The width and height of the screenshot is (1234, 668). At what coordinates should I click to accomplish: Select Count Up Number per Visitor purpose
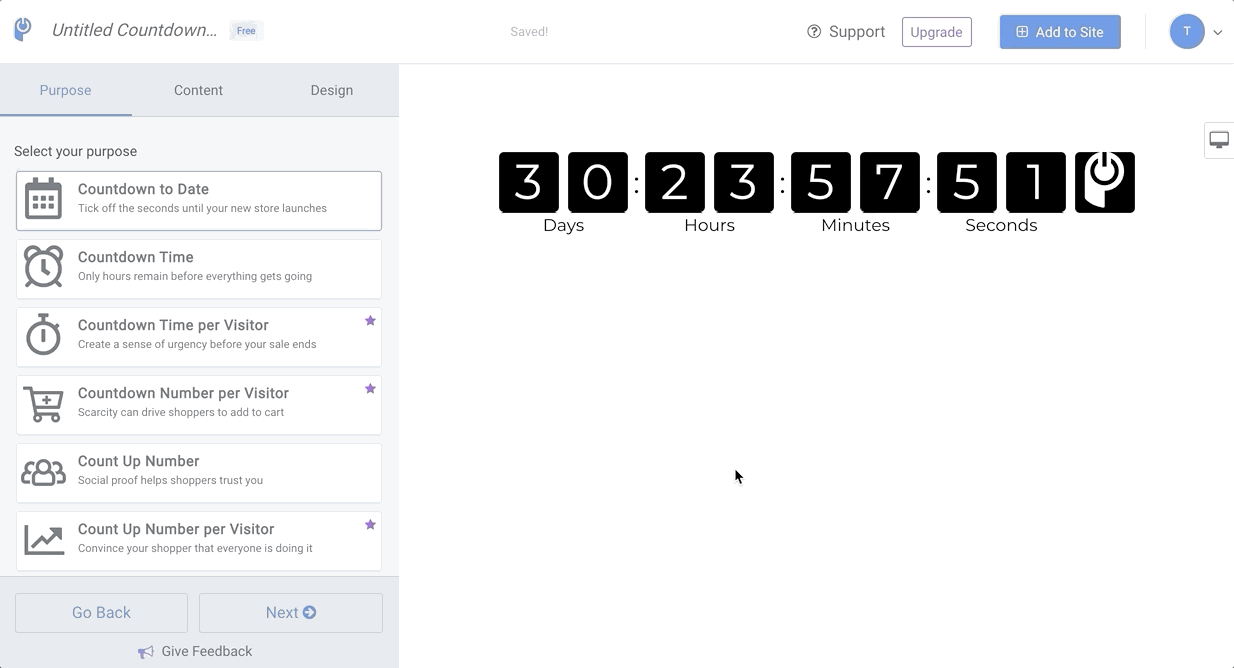point(199,540)
